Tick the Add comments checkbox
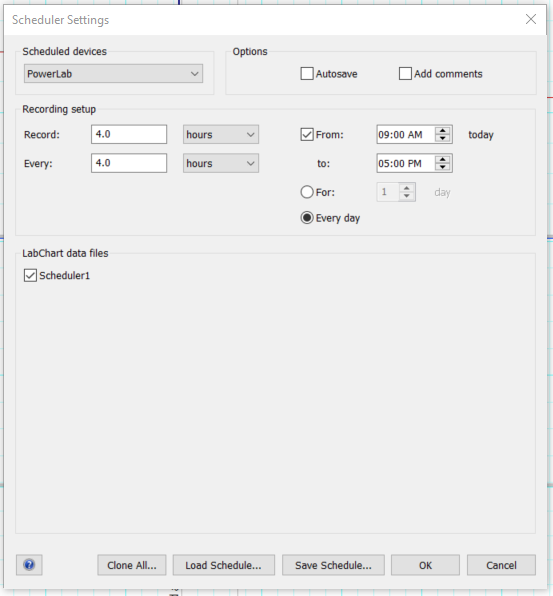 (x=405, y=73)
